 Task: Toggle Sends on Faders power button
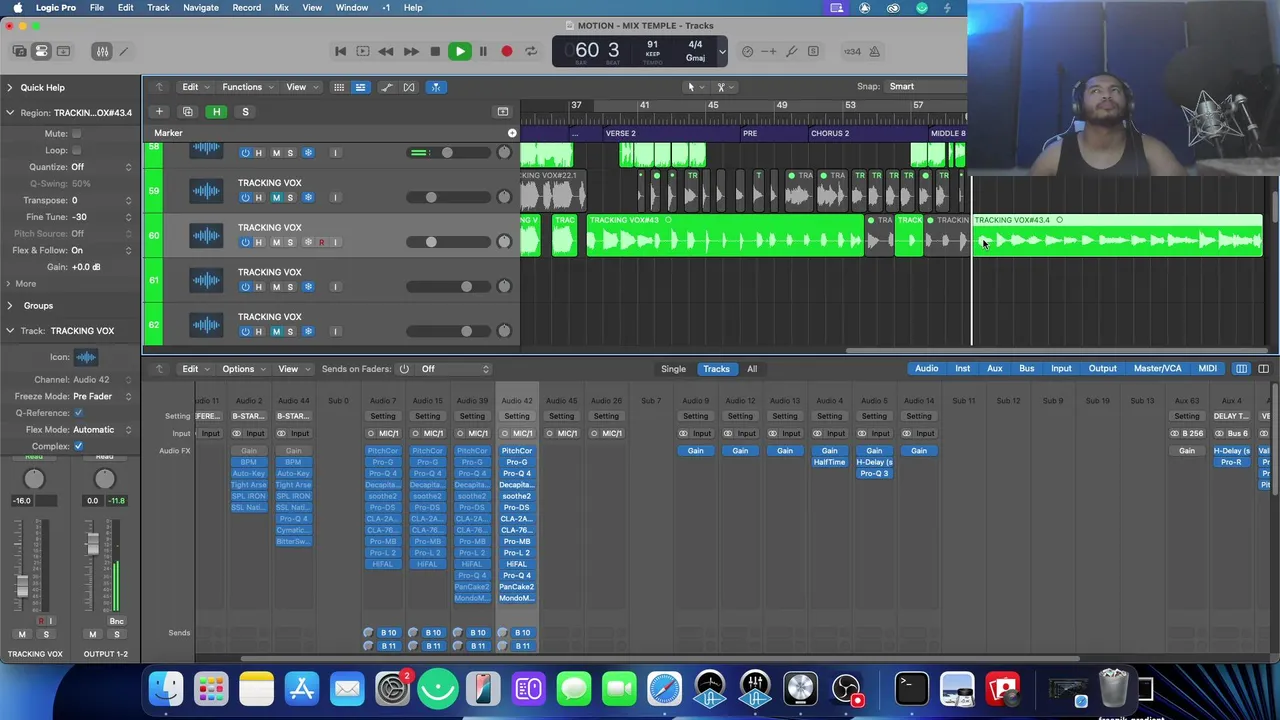point(404,369)
